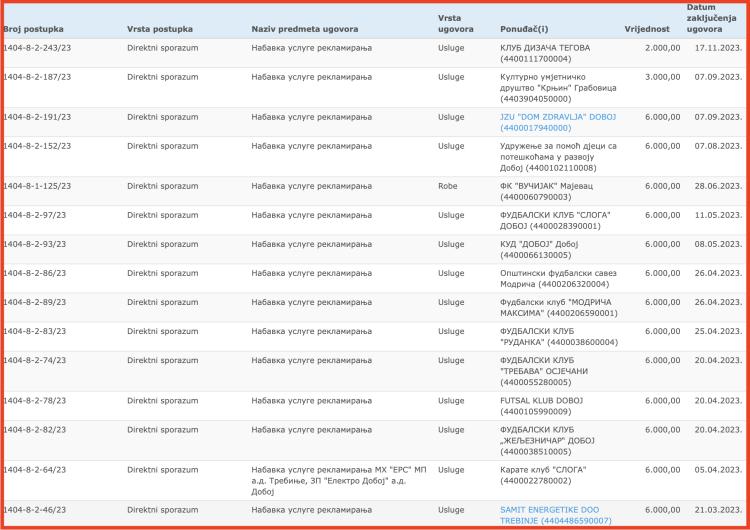Select procedure number 1404-8-2-82/23
Screen dimensions: 750x530
coord(34,430)
